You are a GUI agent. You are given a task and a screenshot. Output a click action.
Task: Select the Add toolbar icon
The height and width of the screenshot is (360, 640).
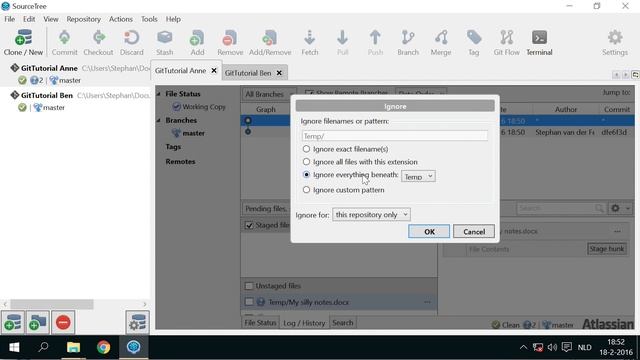coord(197,42)
